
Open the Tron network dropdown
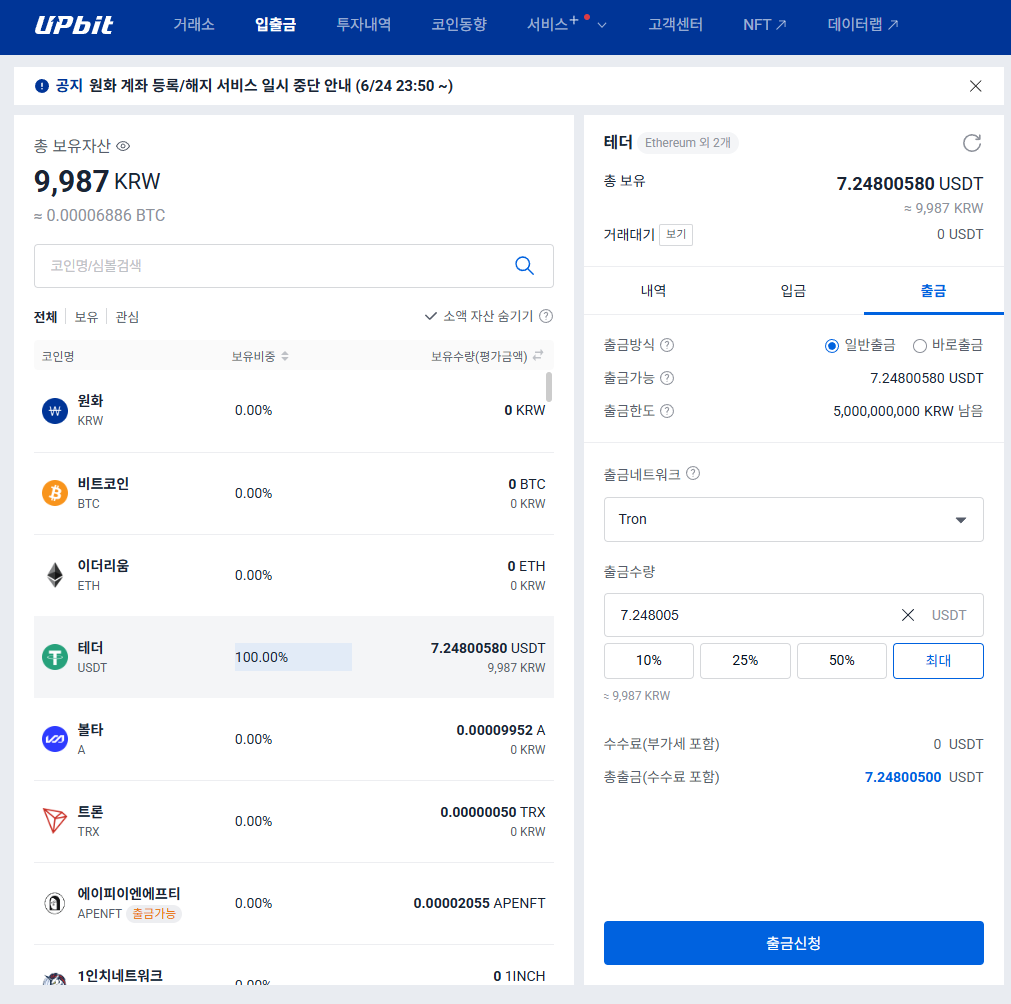(793, 519)
